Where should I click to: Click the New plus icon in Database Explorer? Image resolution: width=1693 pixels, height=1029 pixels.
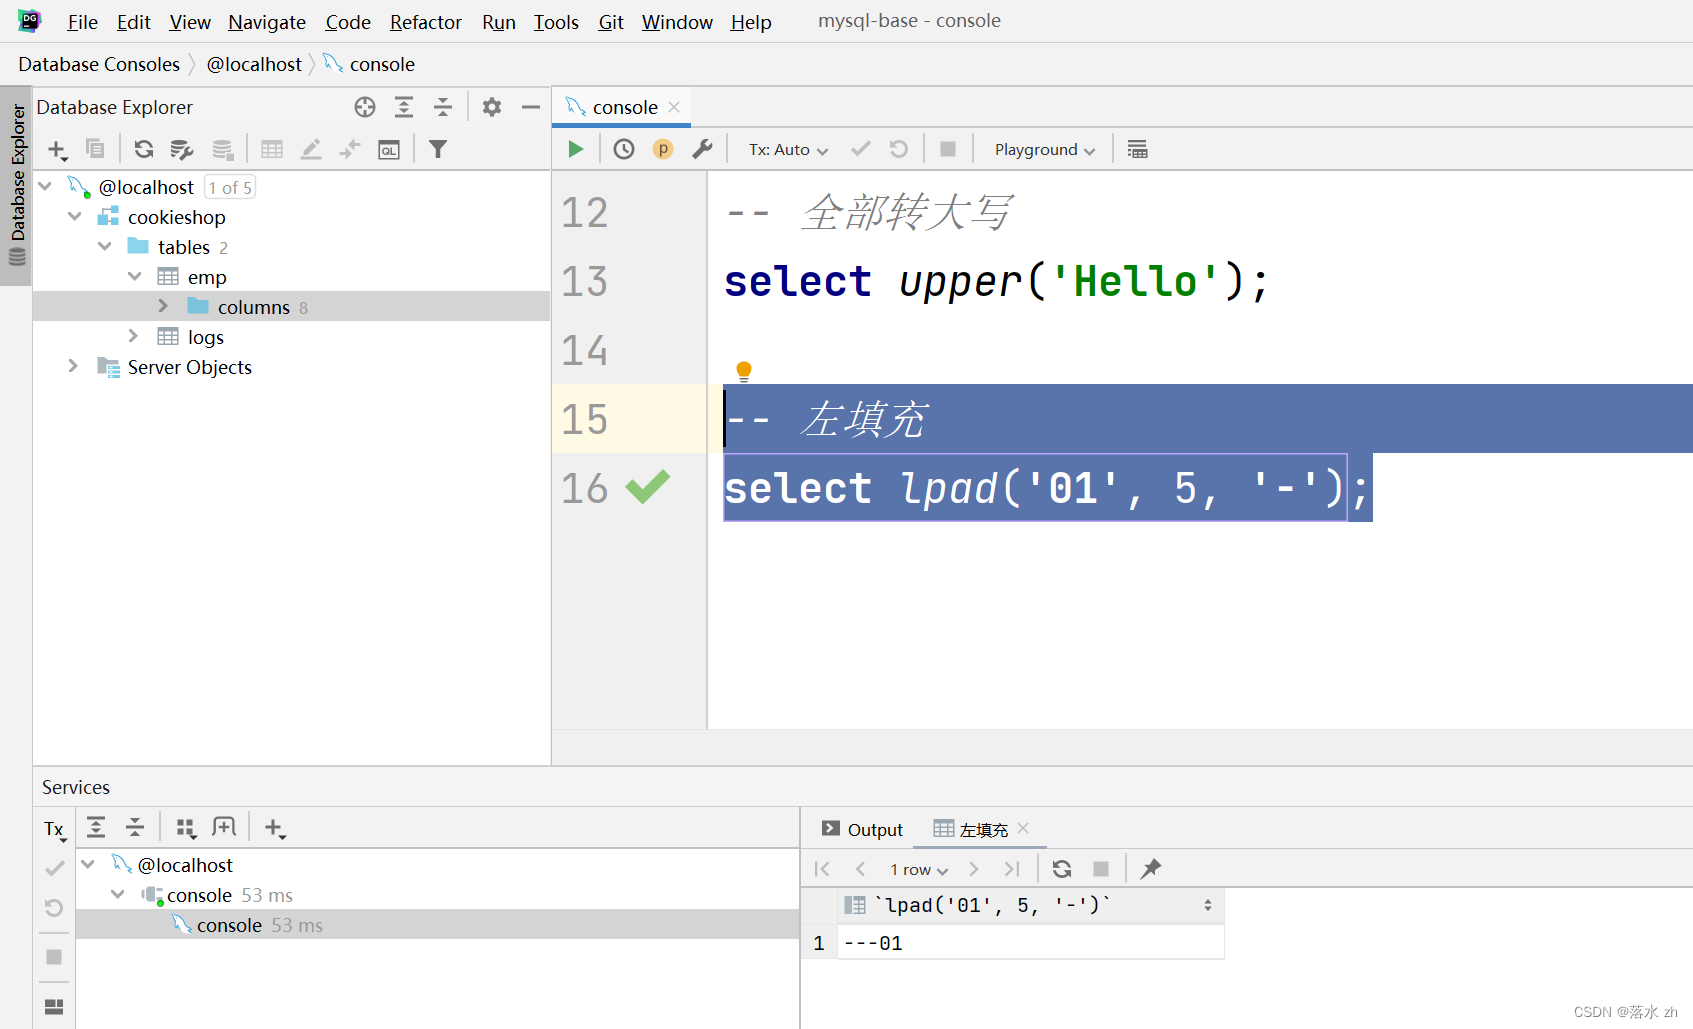[x=57, y=150]
